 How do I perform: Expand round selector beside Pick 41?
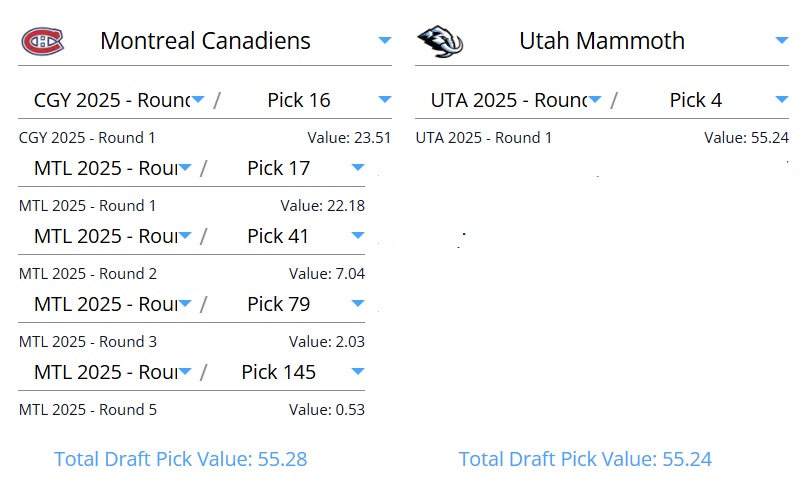pos(185,236)
